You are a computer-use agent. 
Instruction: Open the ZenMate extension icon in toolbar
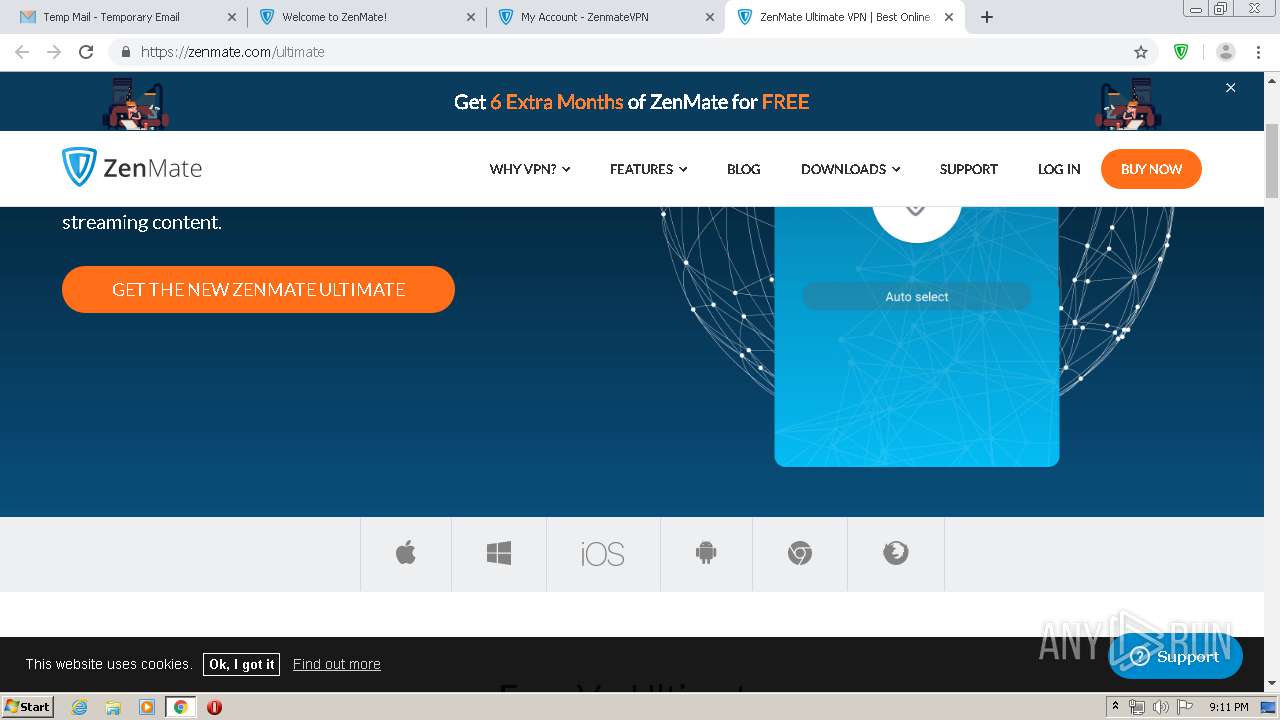pyautogui.click(x=1181, y=52)
